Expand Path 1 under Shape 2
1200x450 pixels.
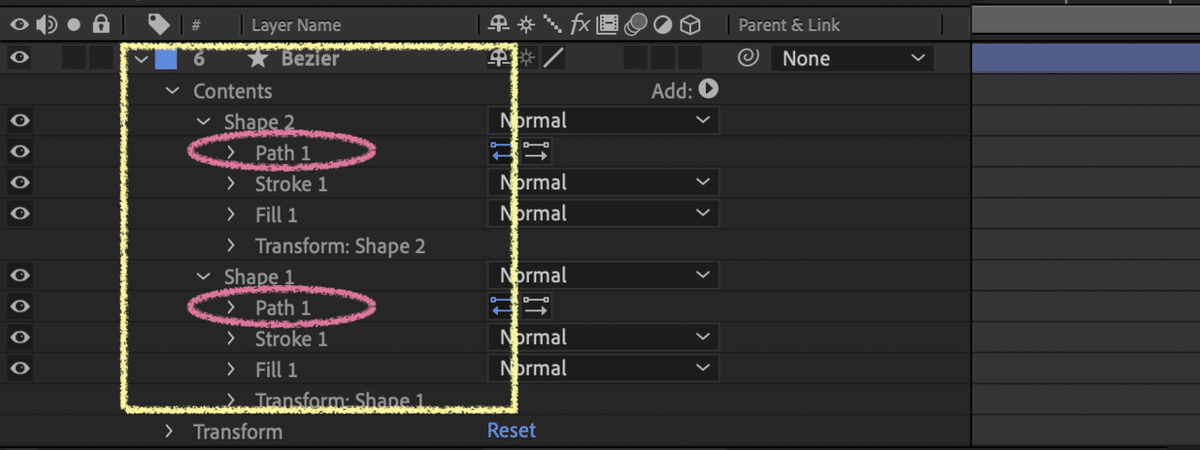click(x=231, y=152)
